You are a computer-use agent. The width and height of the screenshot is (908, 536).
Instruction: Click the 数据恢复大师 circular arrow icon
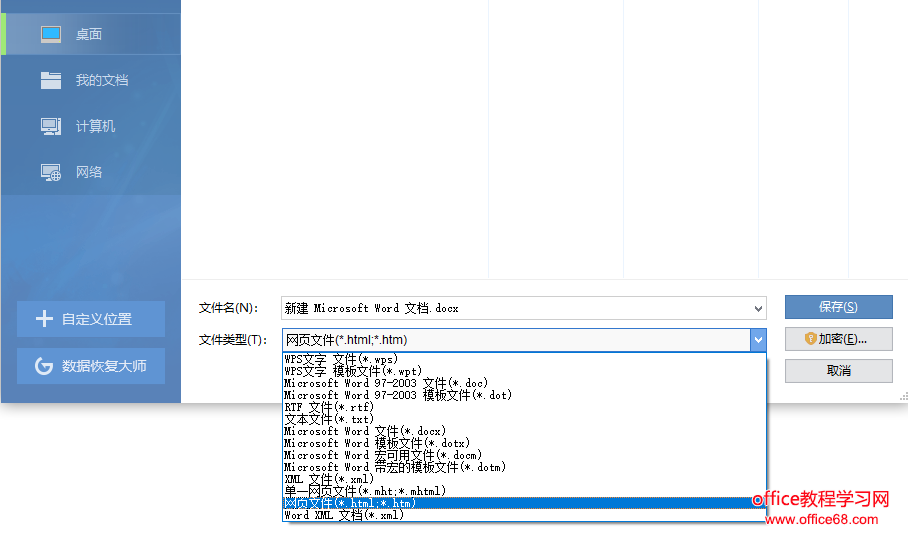[x=44, y=366]
